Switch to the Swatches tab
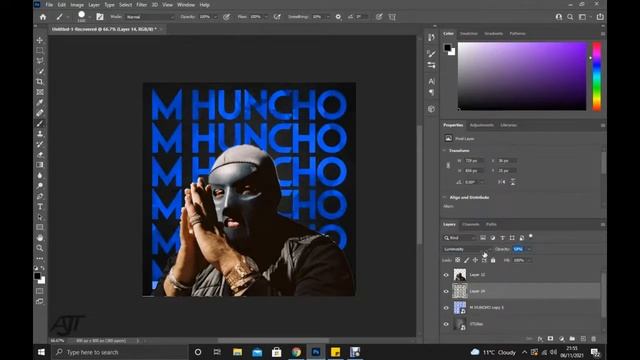Screen dimensions: 640x360 (x=468, y=33)
